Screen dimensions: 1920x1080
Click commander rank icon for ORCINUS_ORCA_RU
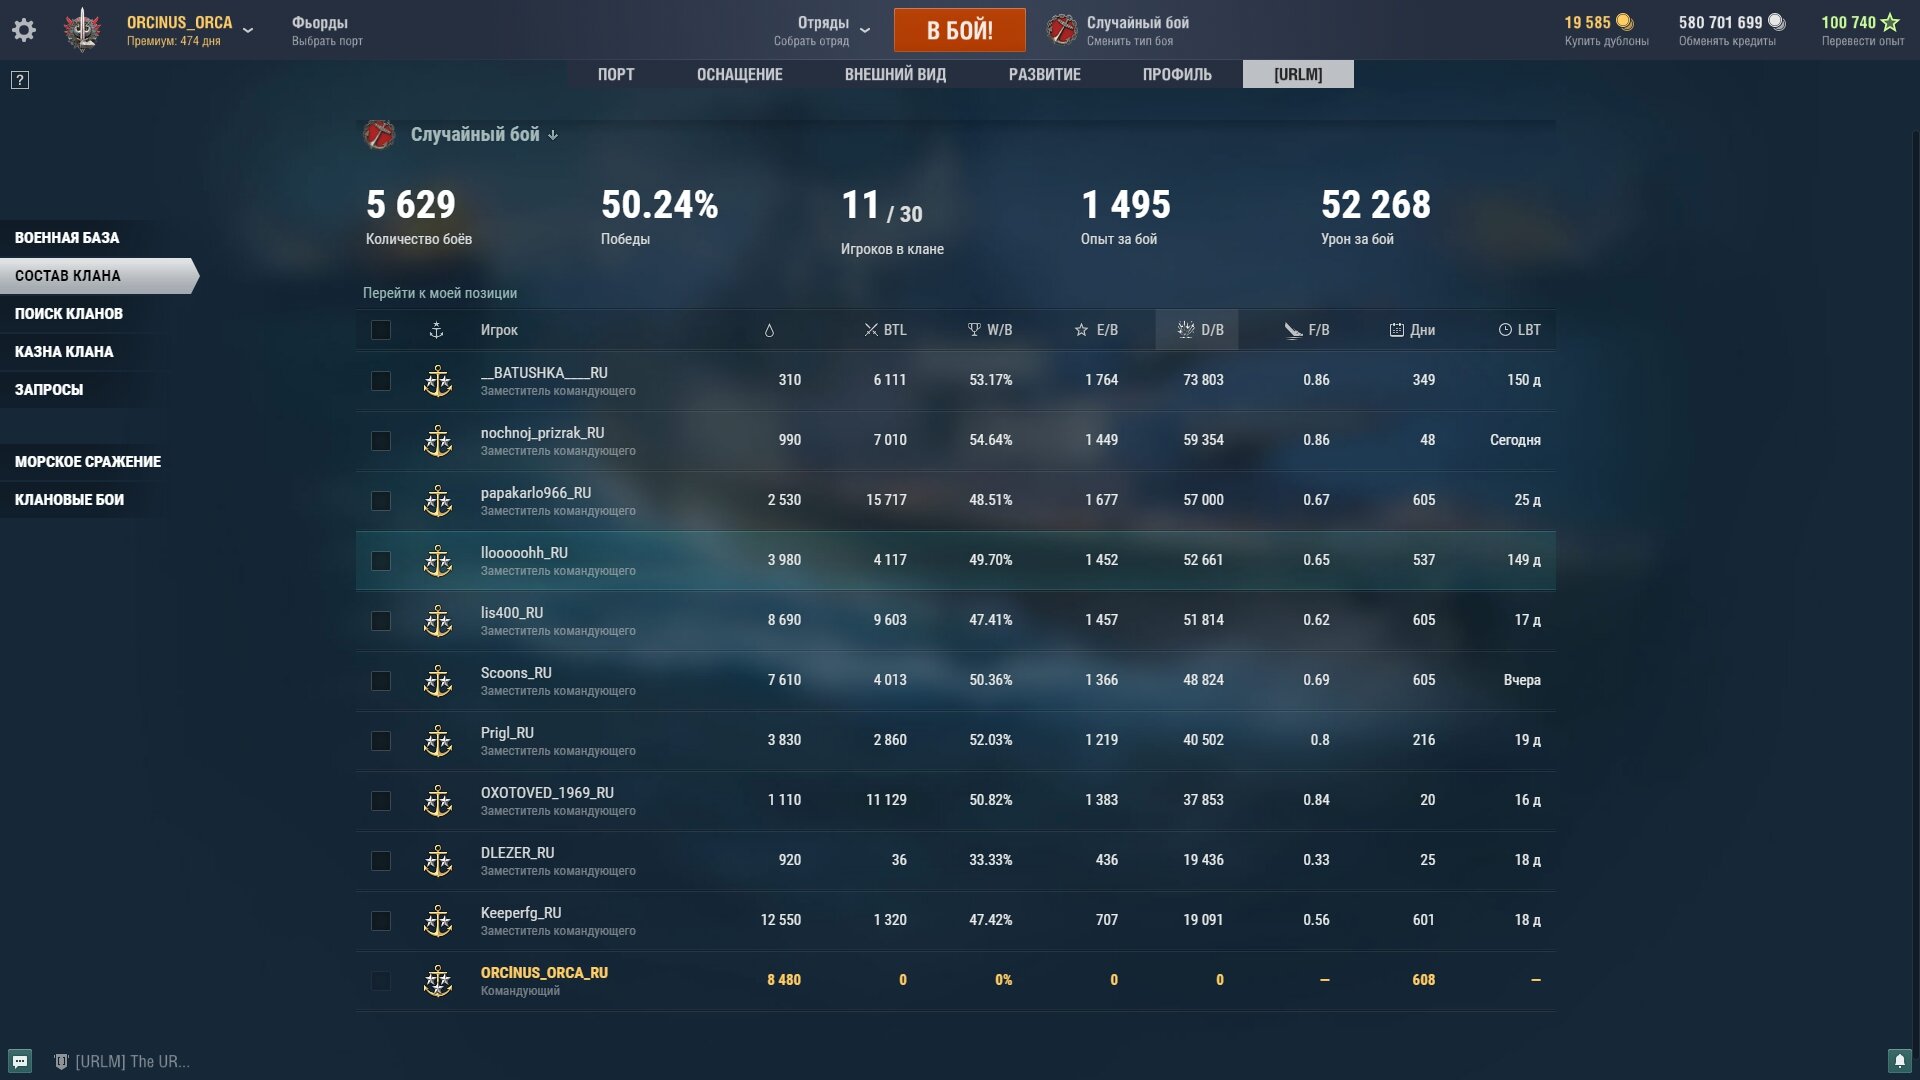(x=438, y=981)
